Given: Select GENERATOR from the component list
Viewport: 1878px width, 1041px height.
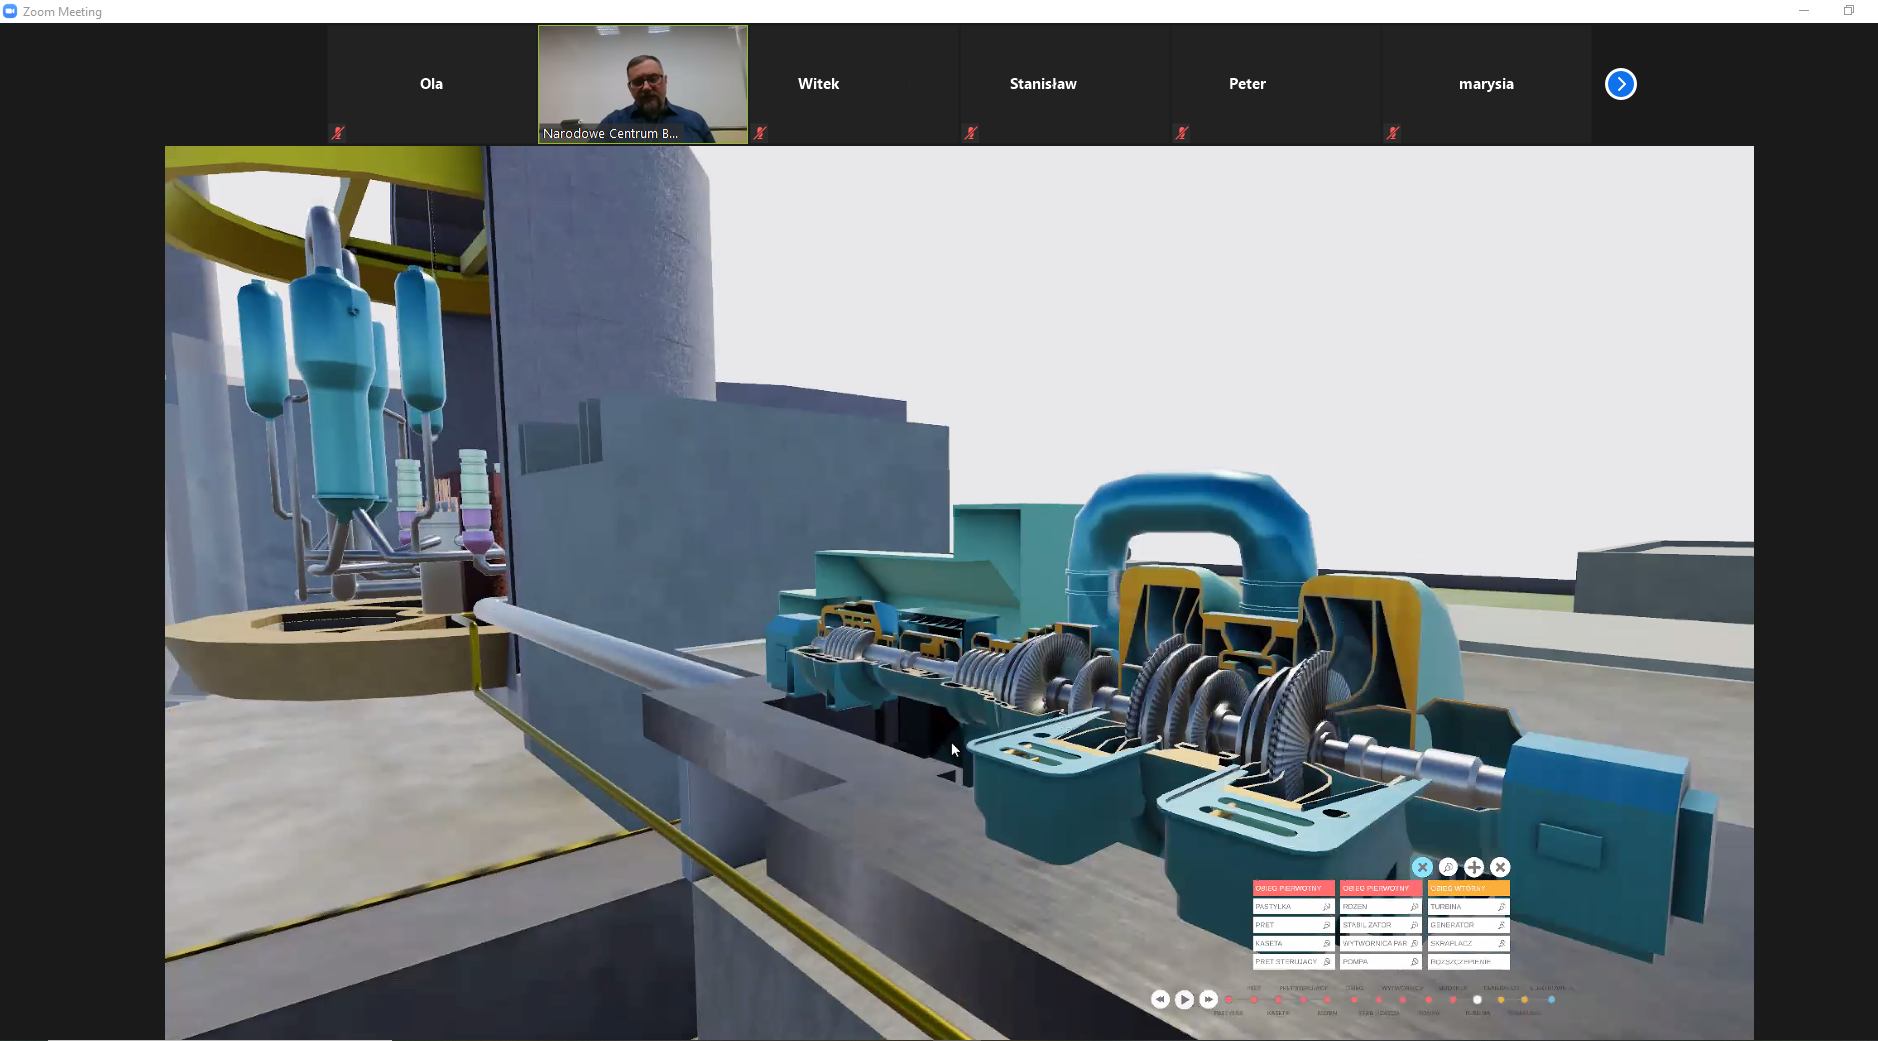Looking at the screenshot, I should click(x=1460, y=925).
